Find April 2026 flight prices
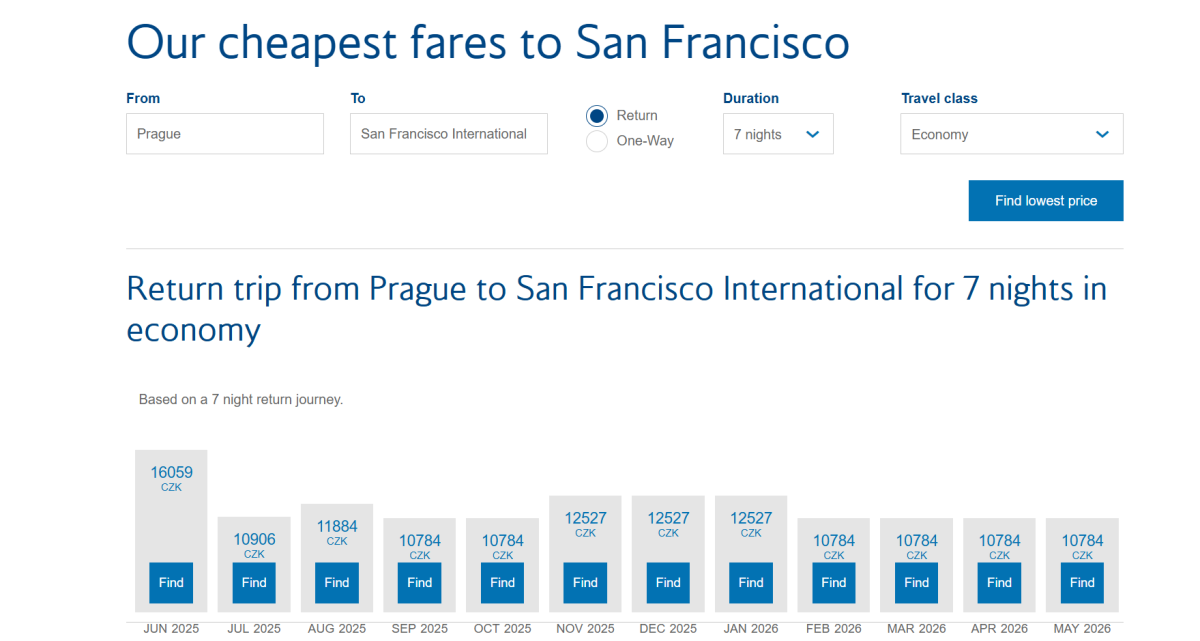This screenshot has width=1200, height=641. [1000, 583]
